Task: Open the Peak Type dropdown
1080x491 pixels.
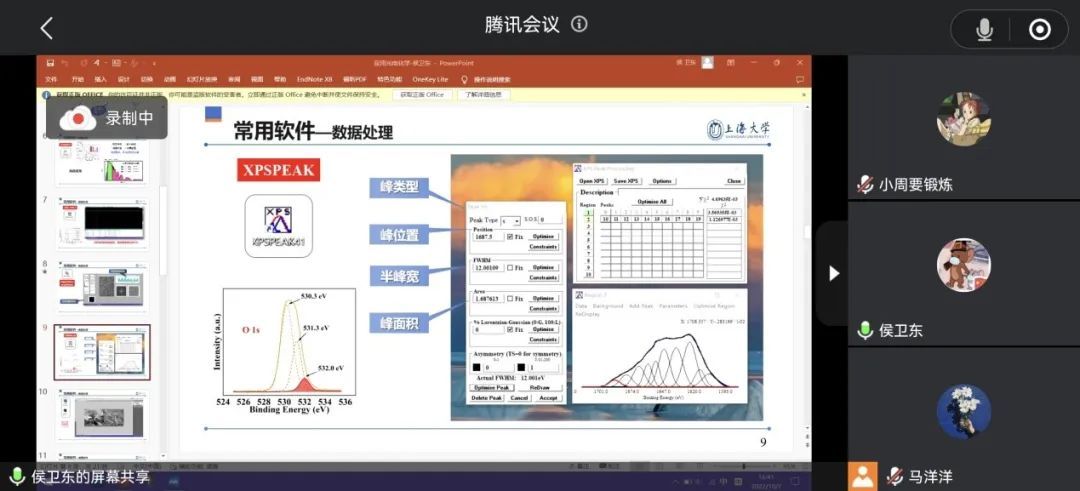Action: pos(510,220)
